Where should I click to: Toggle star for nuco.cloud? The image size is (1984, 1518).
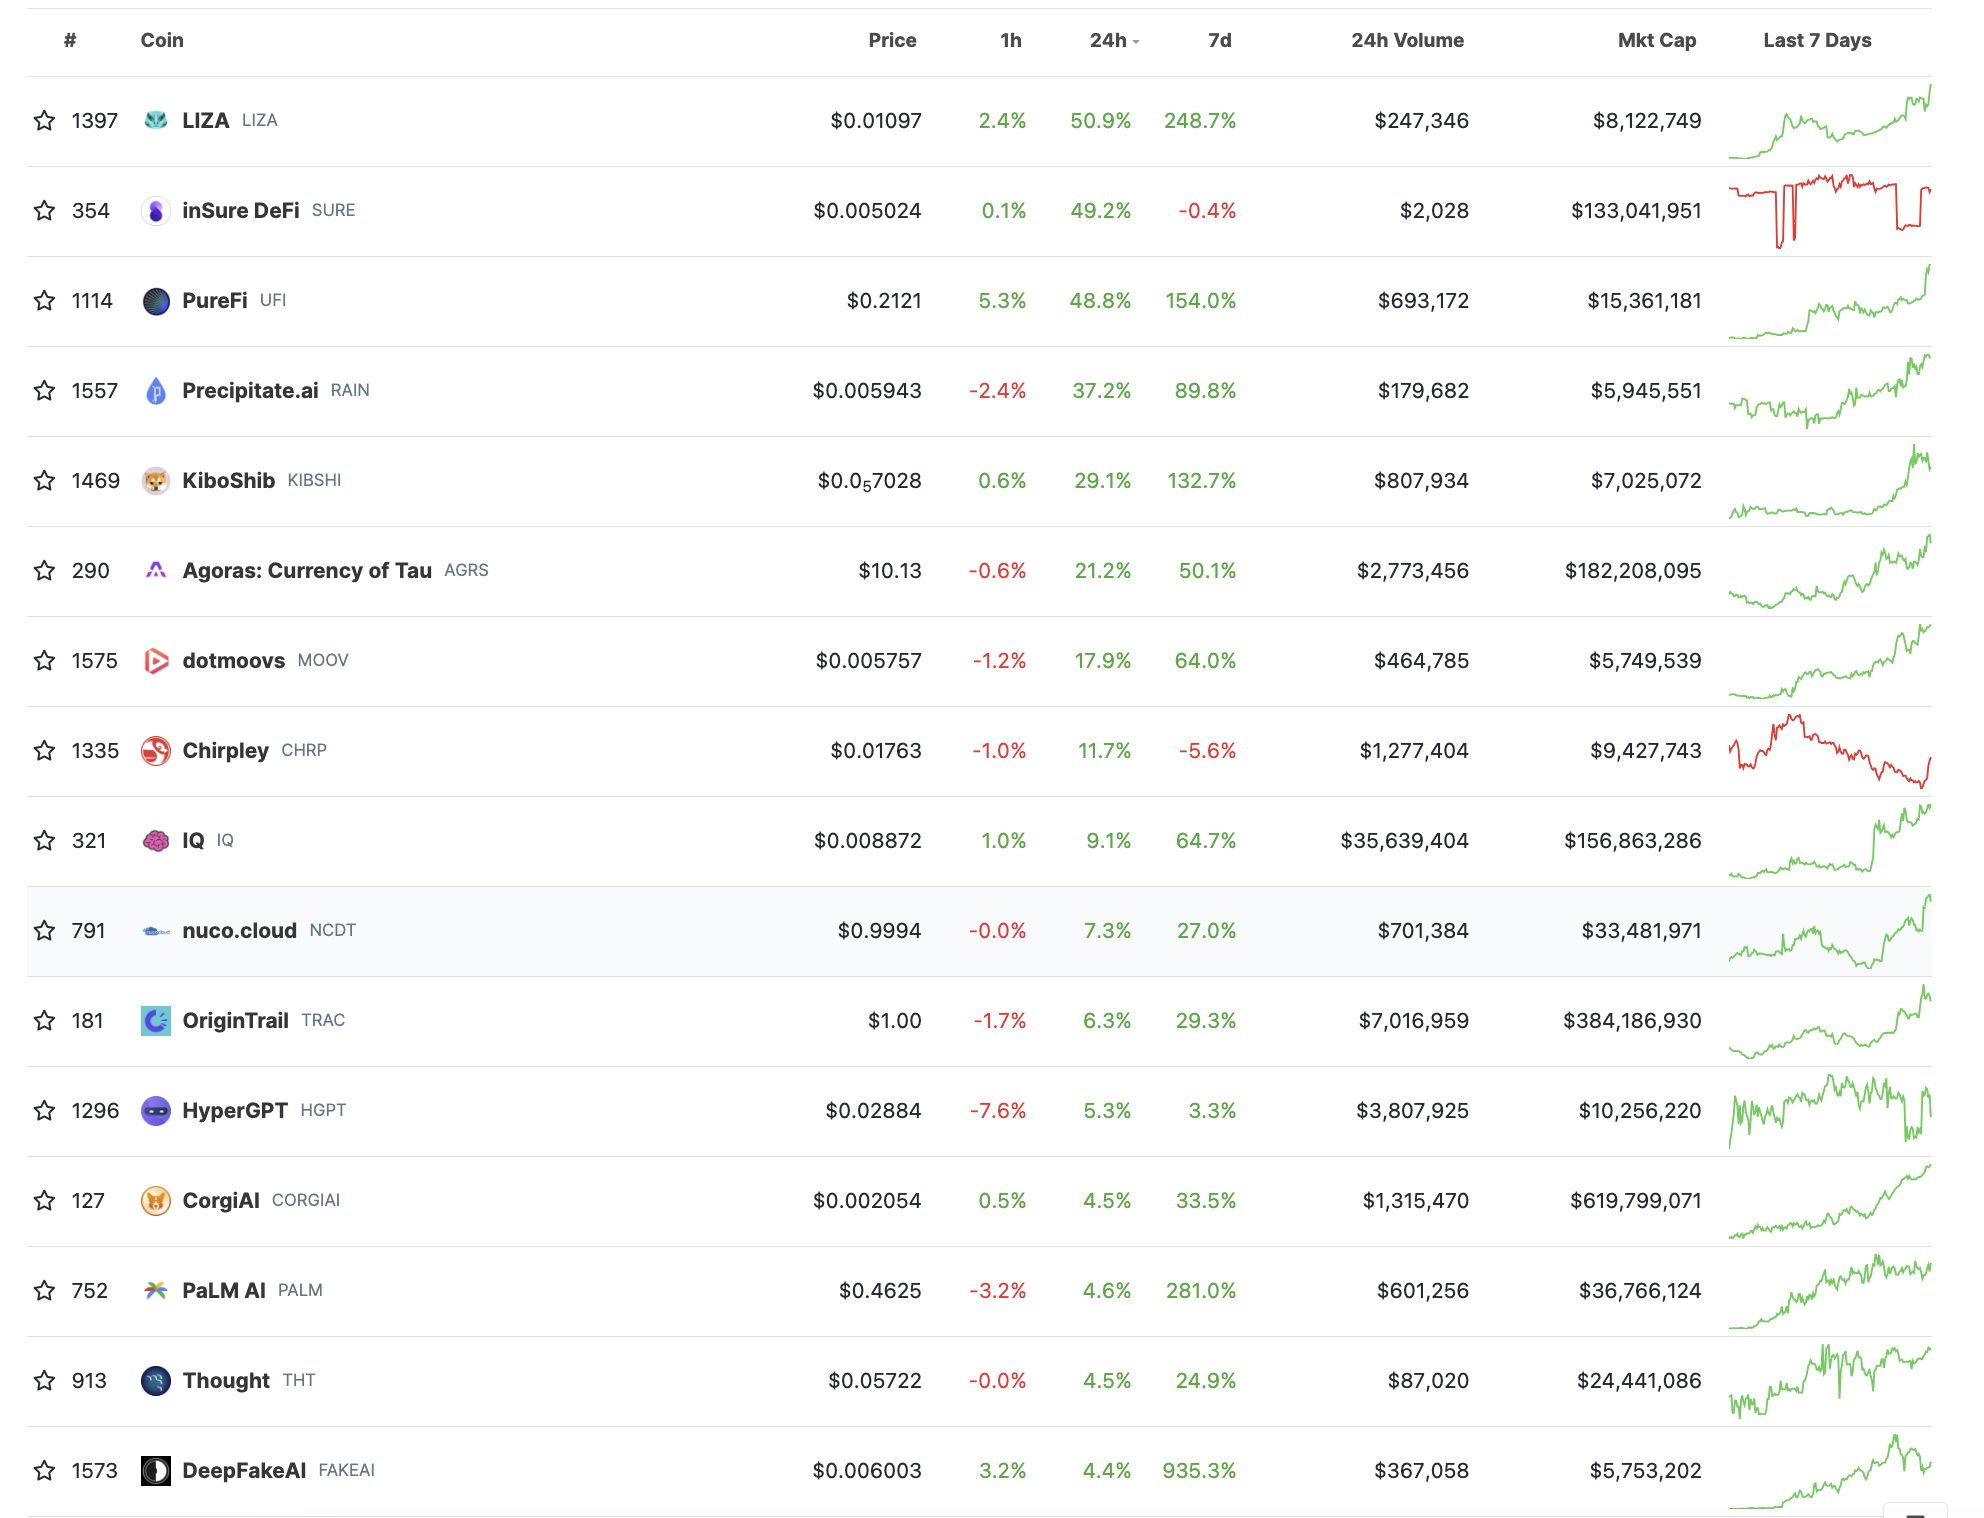click(x=44, y=931)
